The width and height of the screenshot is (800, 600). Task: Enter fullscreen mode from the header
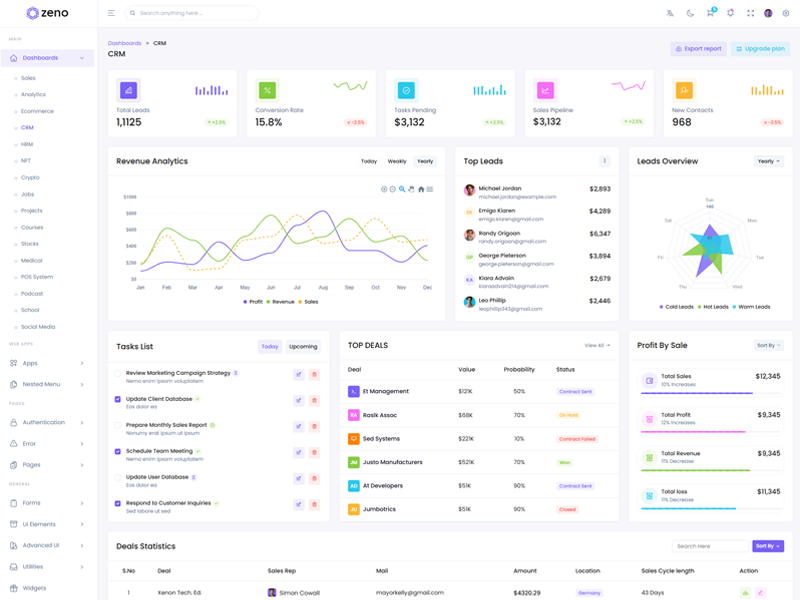tap(750, 13)
